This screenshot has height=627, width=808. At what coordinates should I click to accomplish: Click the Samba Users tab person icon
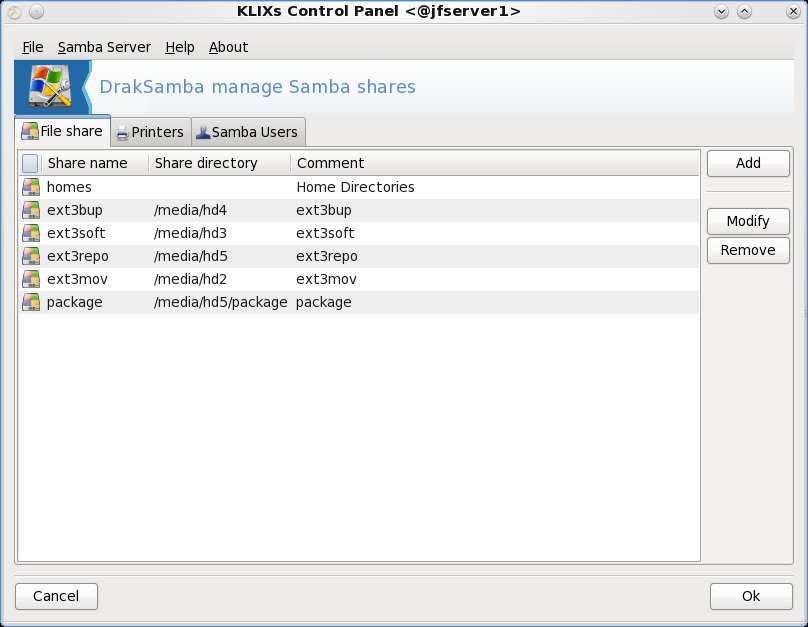tap(203, 132)
